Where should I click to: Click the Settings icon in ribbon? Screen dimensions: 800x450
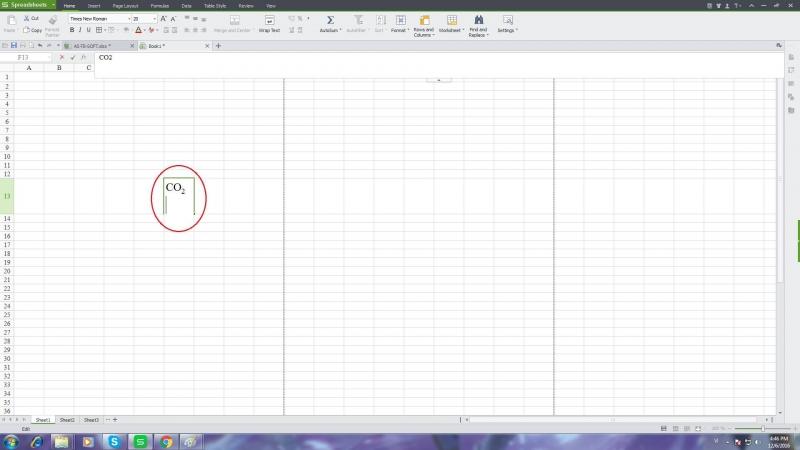pos(507,20)
